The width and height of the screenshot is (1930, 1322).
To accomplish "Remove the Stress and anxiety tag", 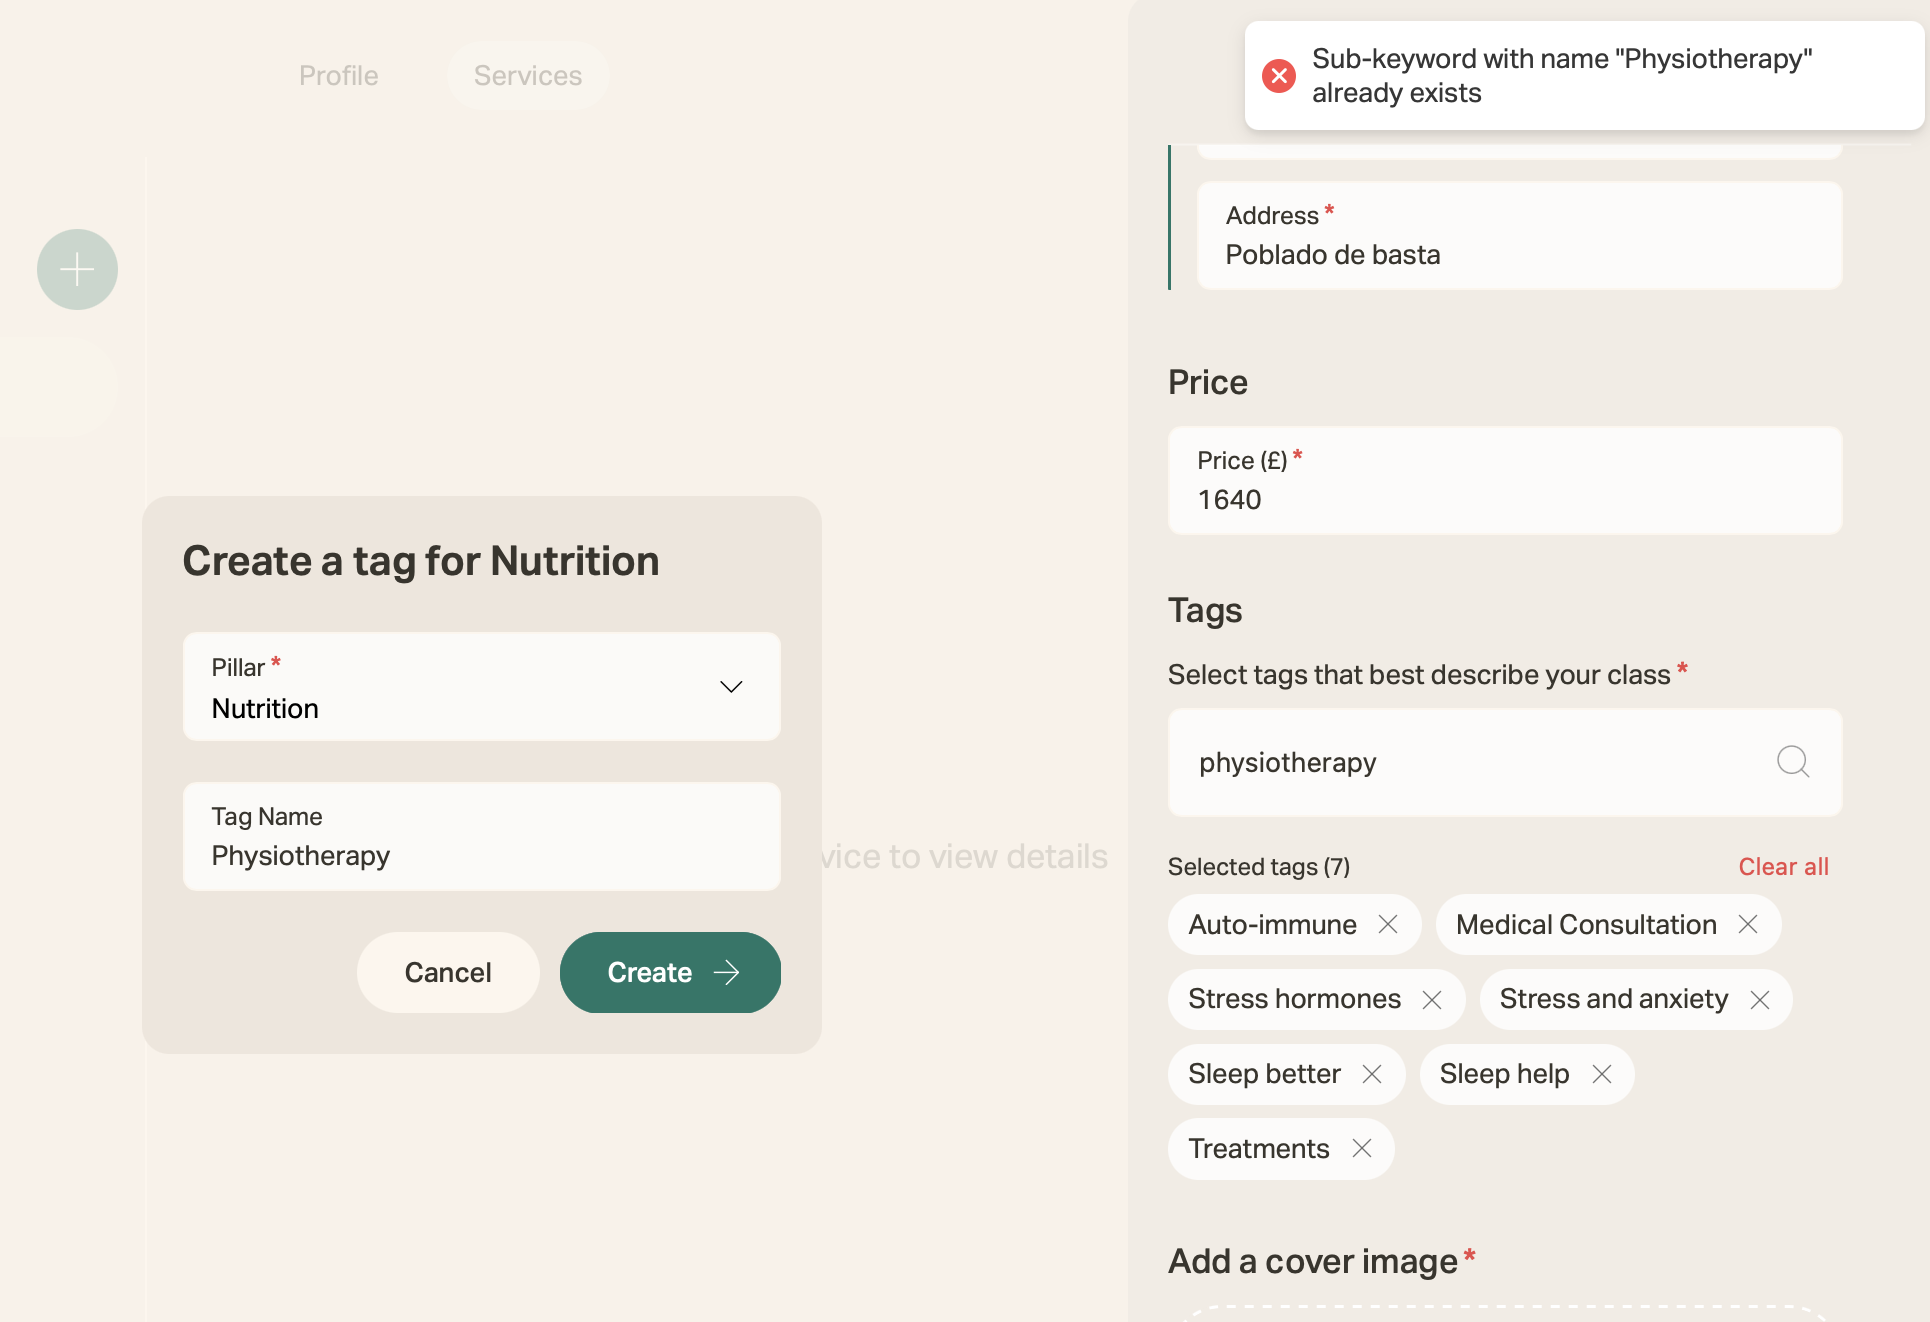I will click(x=1760, y=999).
